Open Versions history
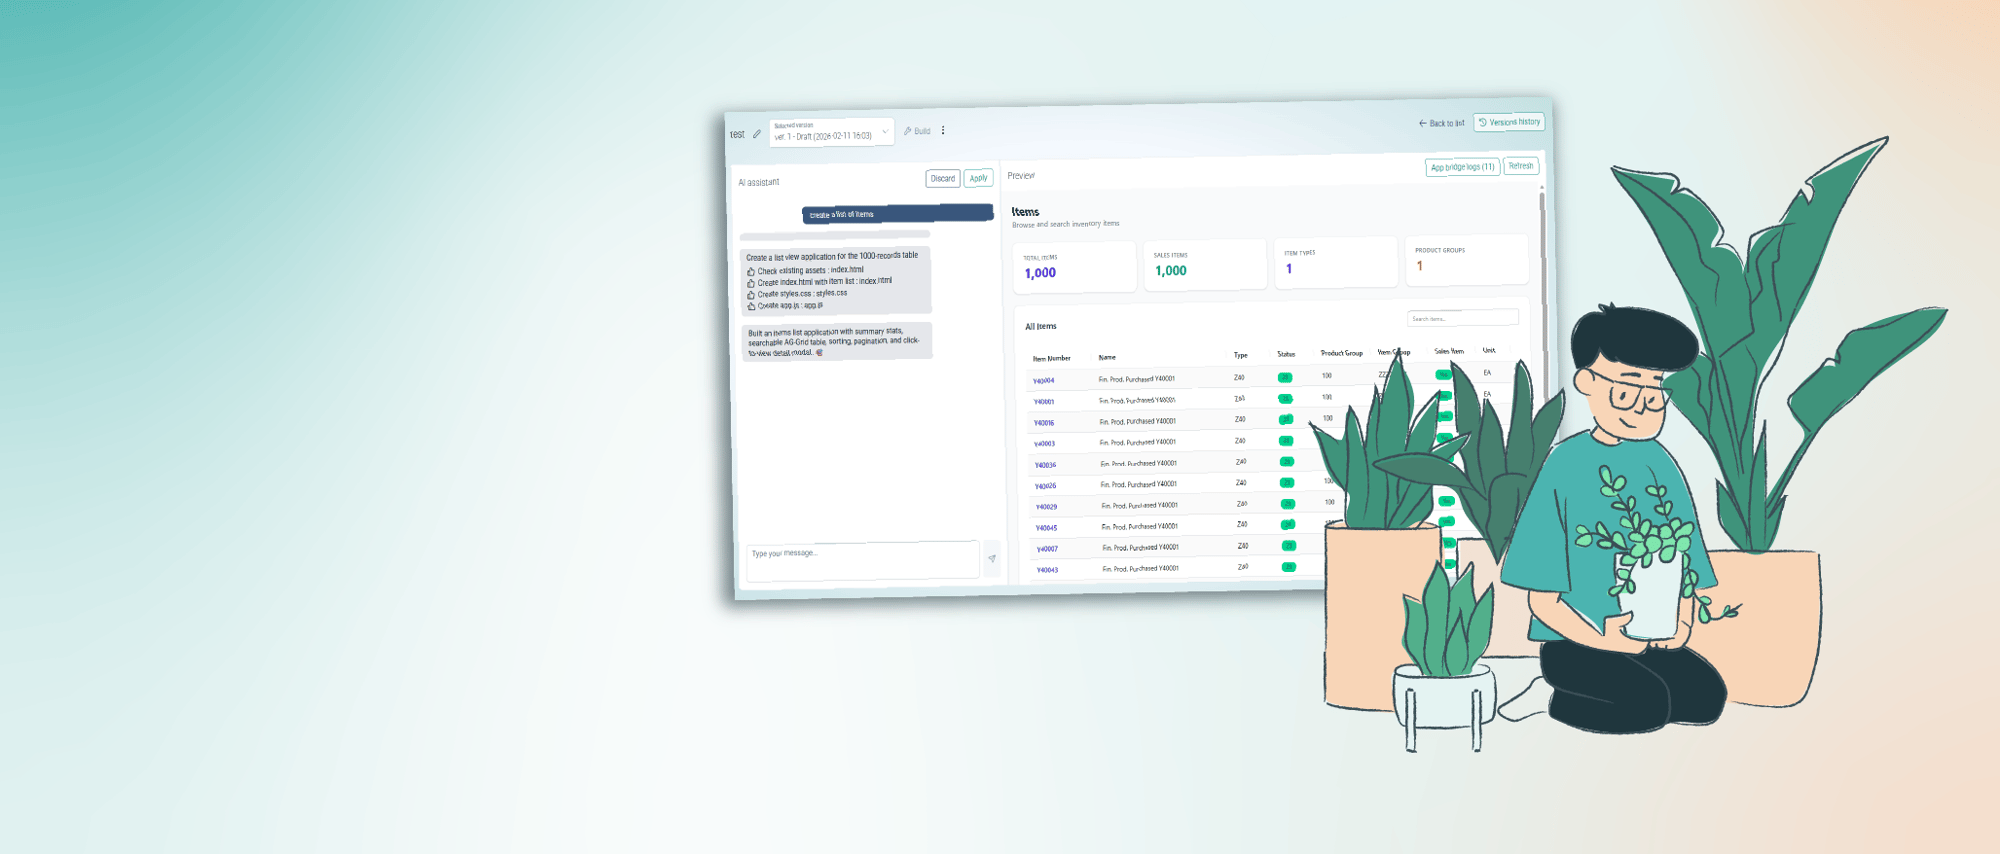Screen dimensions: 2000x854 click(x=1510, y=122)
